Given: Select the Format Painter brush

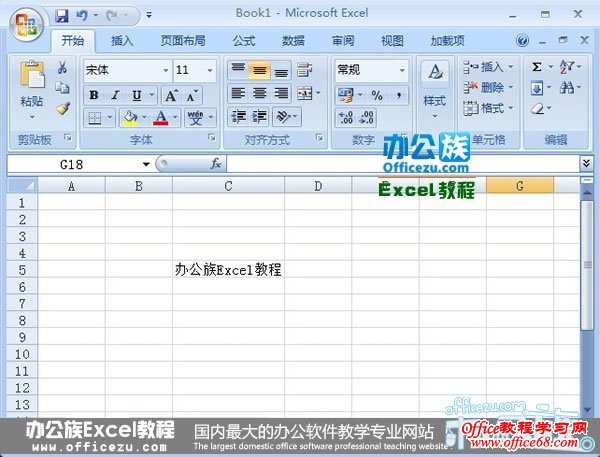Looking at the screenshot, I should click(x=63, y=109).
